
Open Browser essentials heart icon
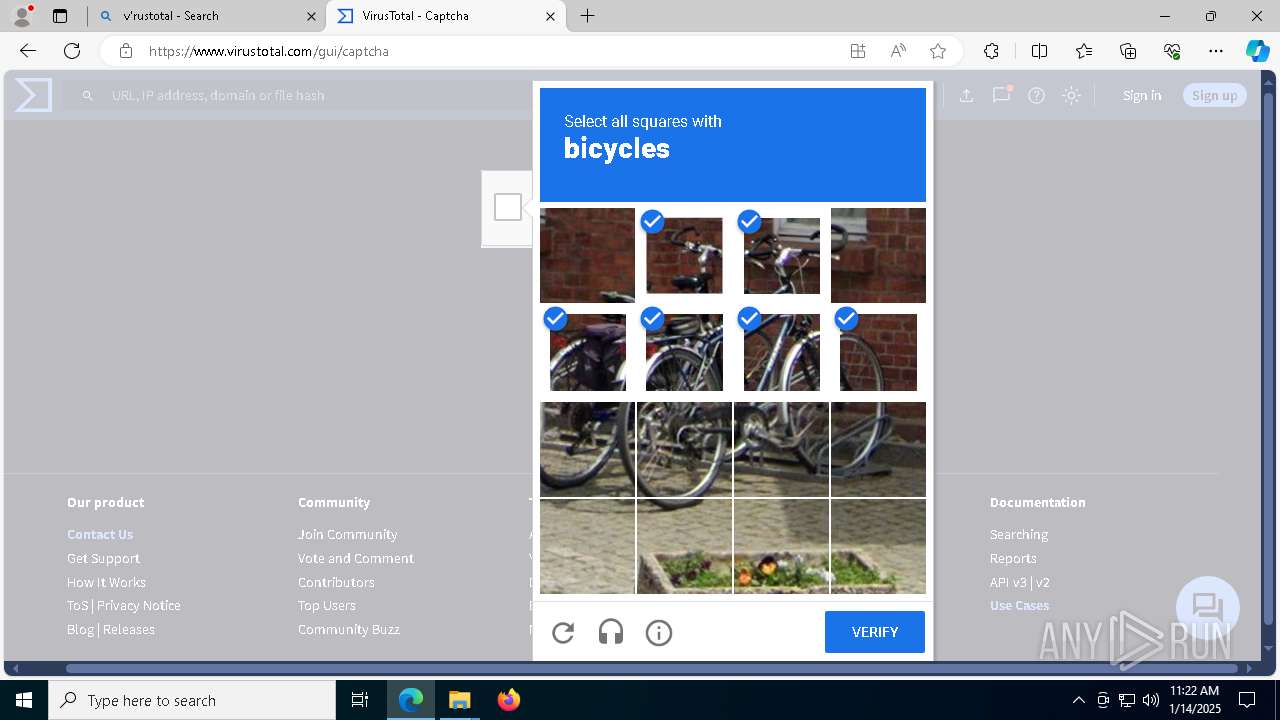click(x=1172, y=51)
